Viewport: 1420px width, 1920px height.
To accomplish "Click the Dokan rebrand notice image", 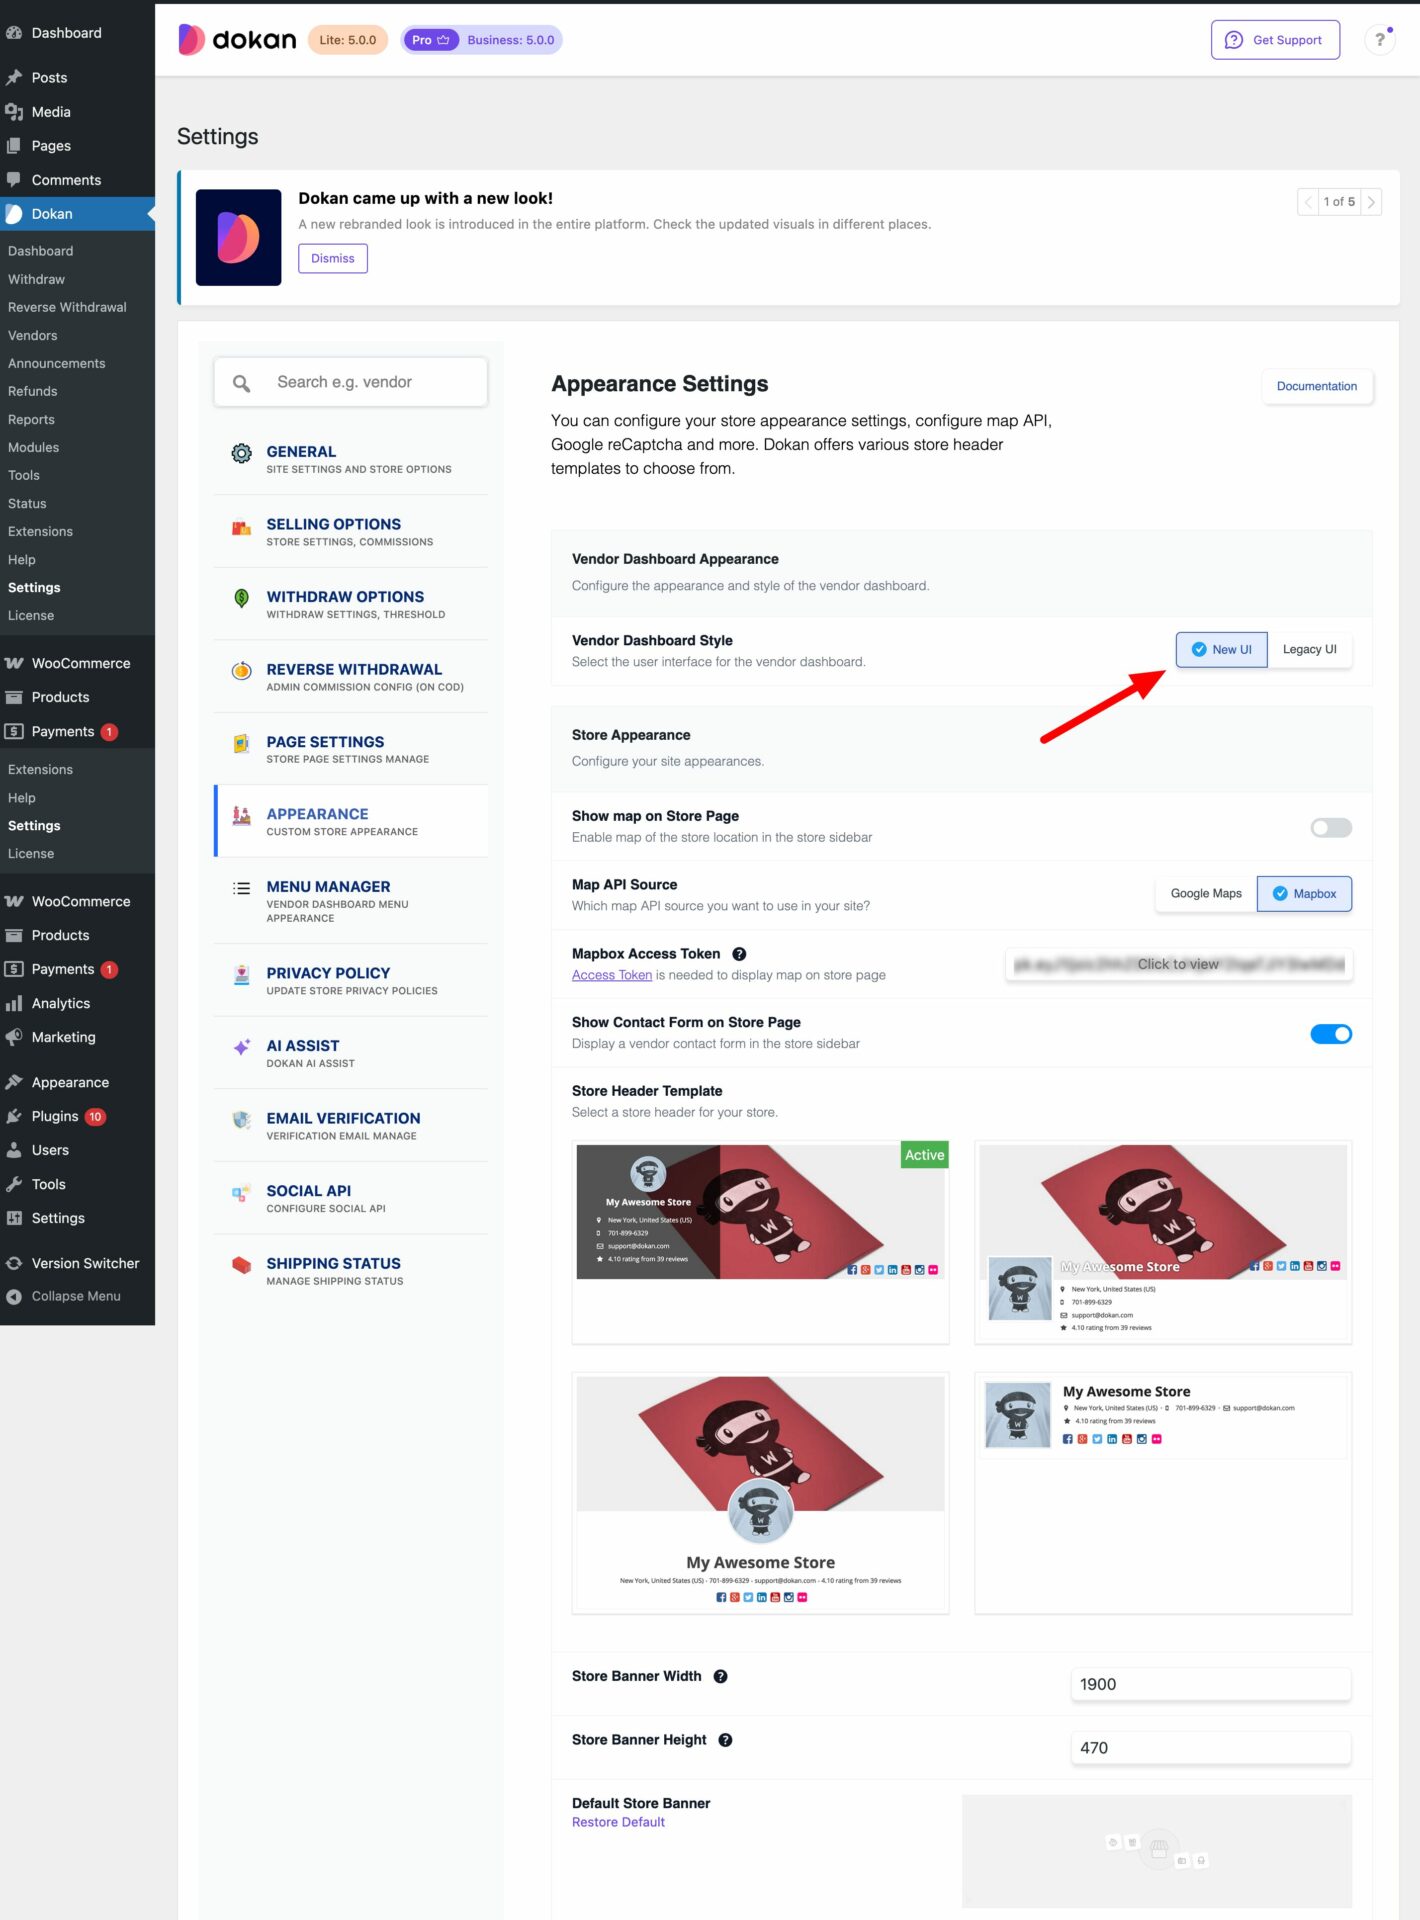I will tap(238, 238).
